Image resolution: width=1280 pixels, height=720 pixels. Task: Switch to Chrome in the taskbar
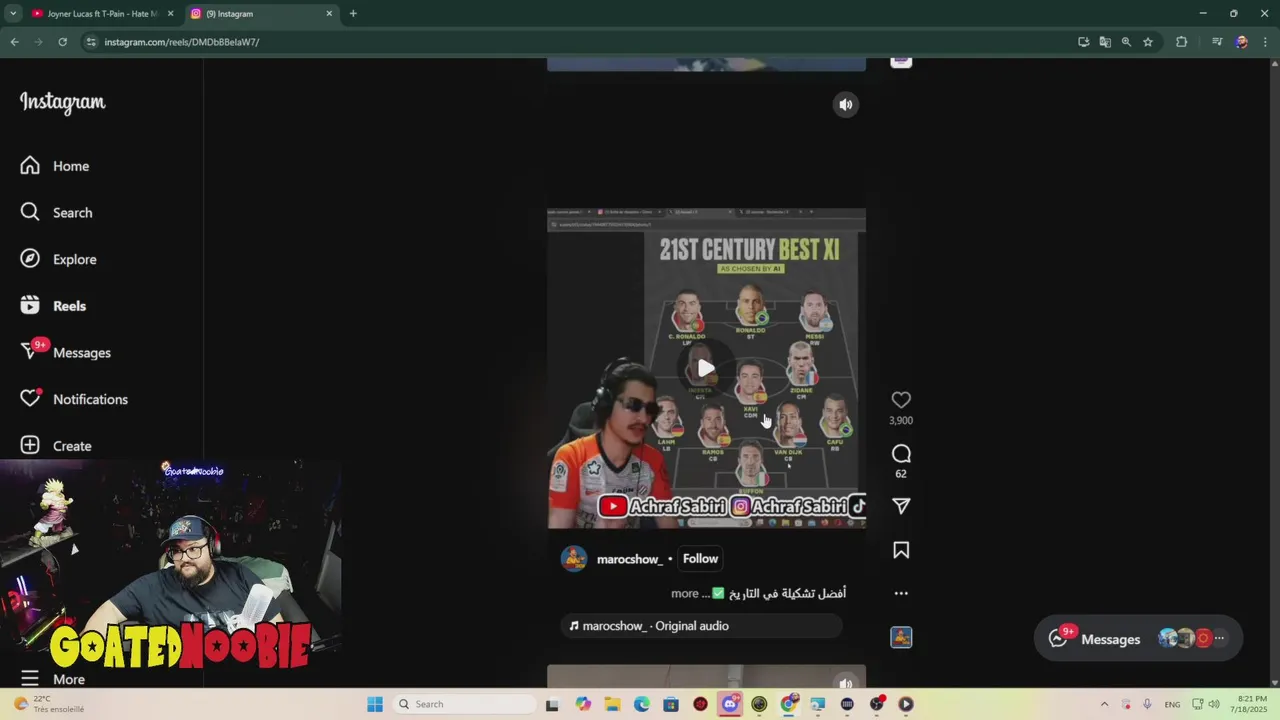(x=788, y=704)
